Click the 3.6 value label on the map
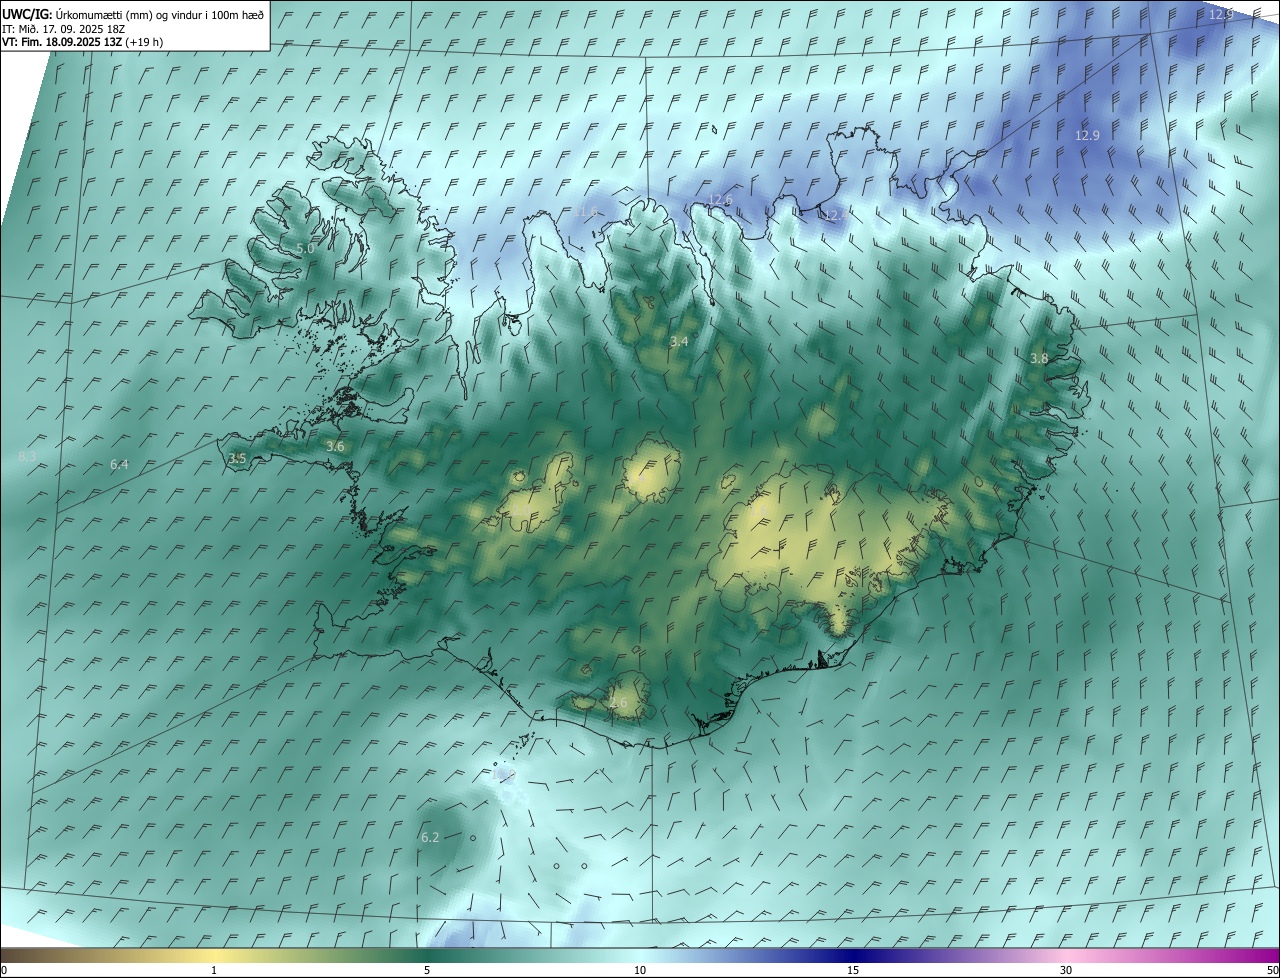 pyautogui.click(x=335, y=447)
